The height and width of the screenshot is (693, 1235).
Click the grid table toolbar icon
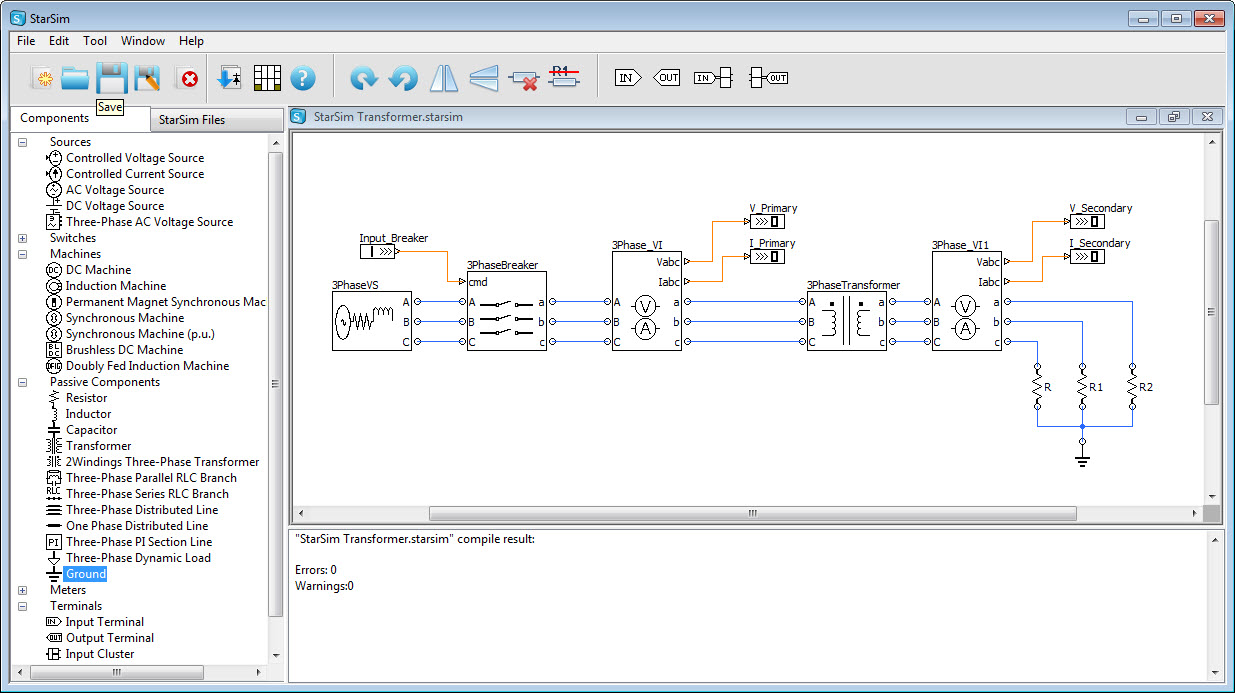pos(267,78)
